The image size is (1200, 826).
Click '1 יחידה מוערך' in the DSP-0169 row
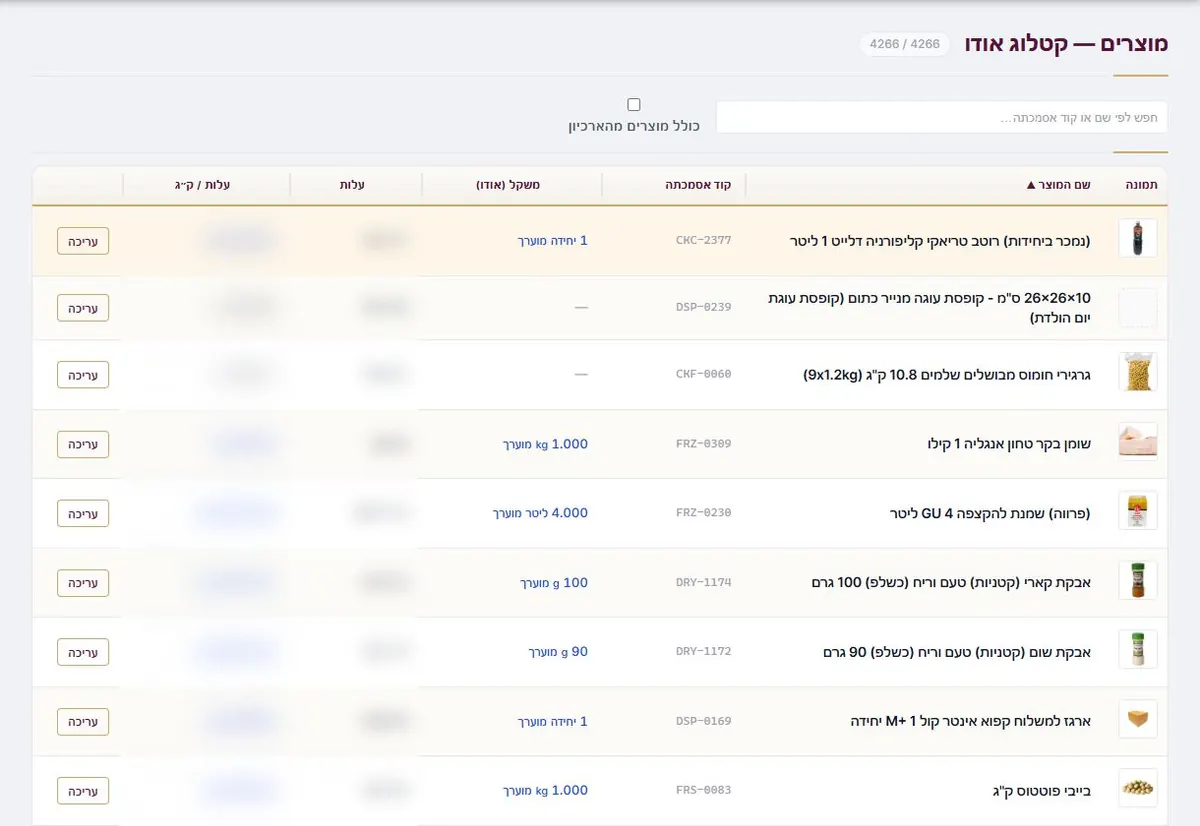pyautogui.click(x=553, y=721)
